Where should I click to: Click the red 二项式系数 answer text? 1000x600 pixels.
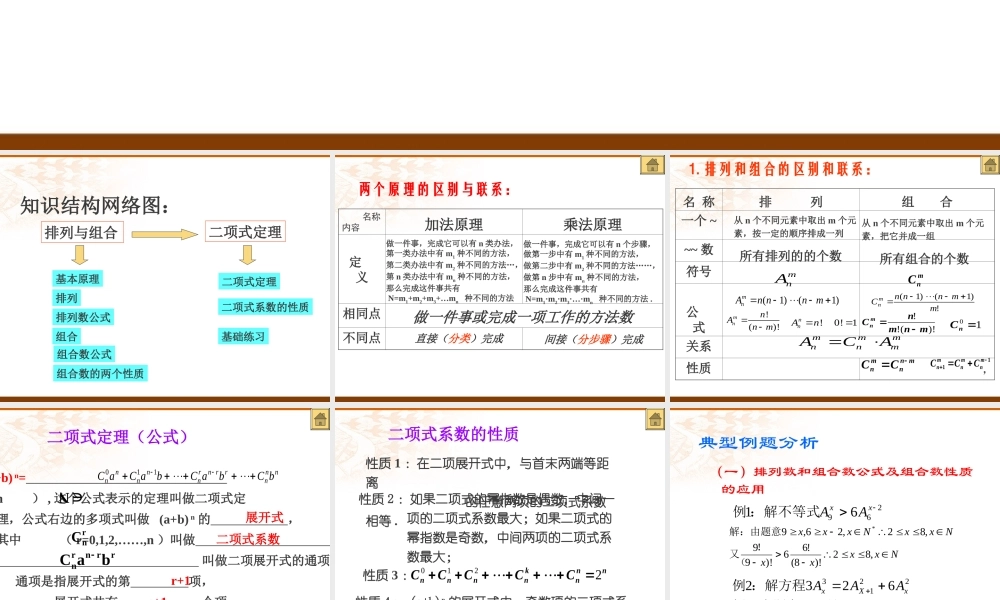click(247, 539)
